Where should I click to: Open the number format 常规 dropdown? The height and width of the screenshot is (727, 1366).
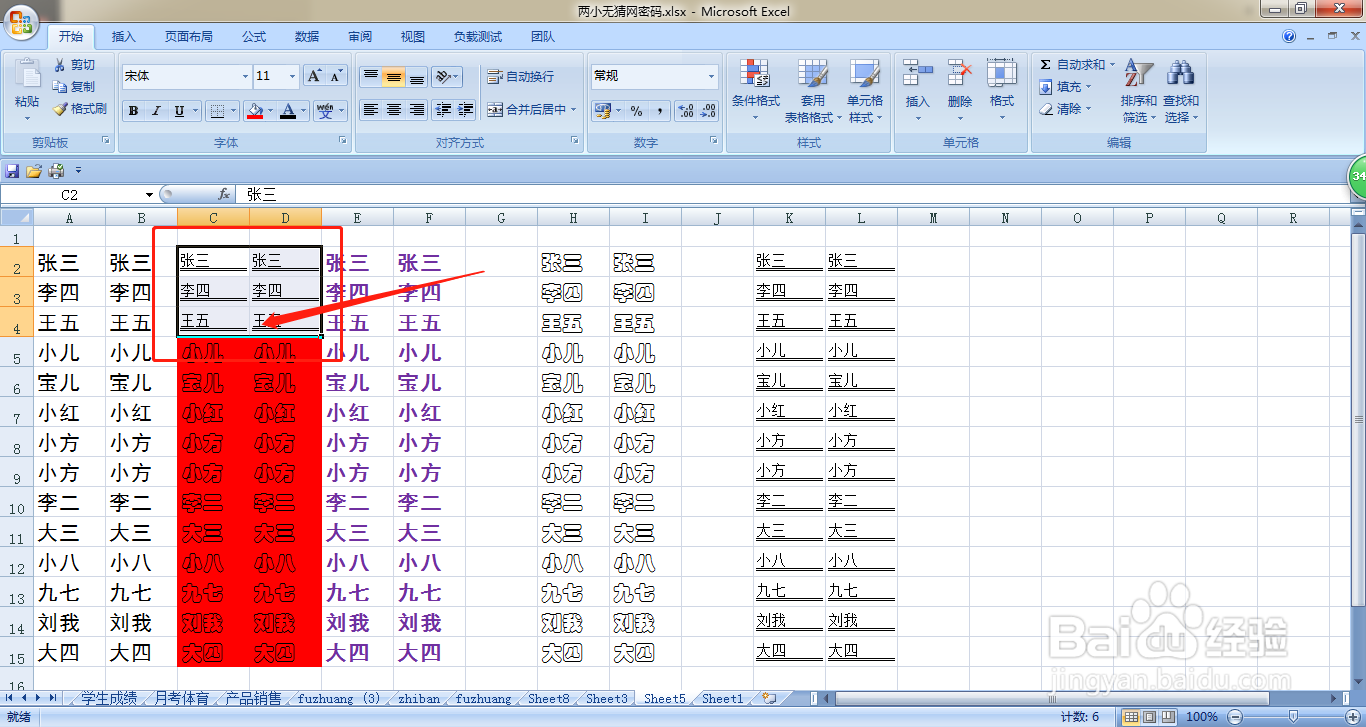point(712,76)
